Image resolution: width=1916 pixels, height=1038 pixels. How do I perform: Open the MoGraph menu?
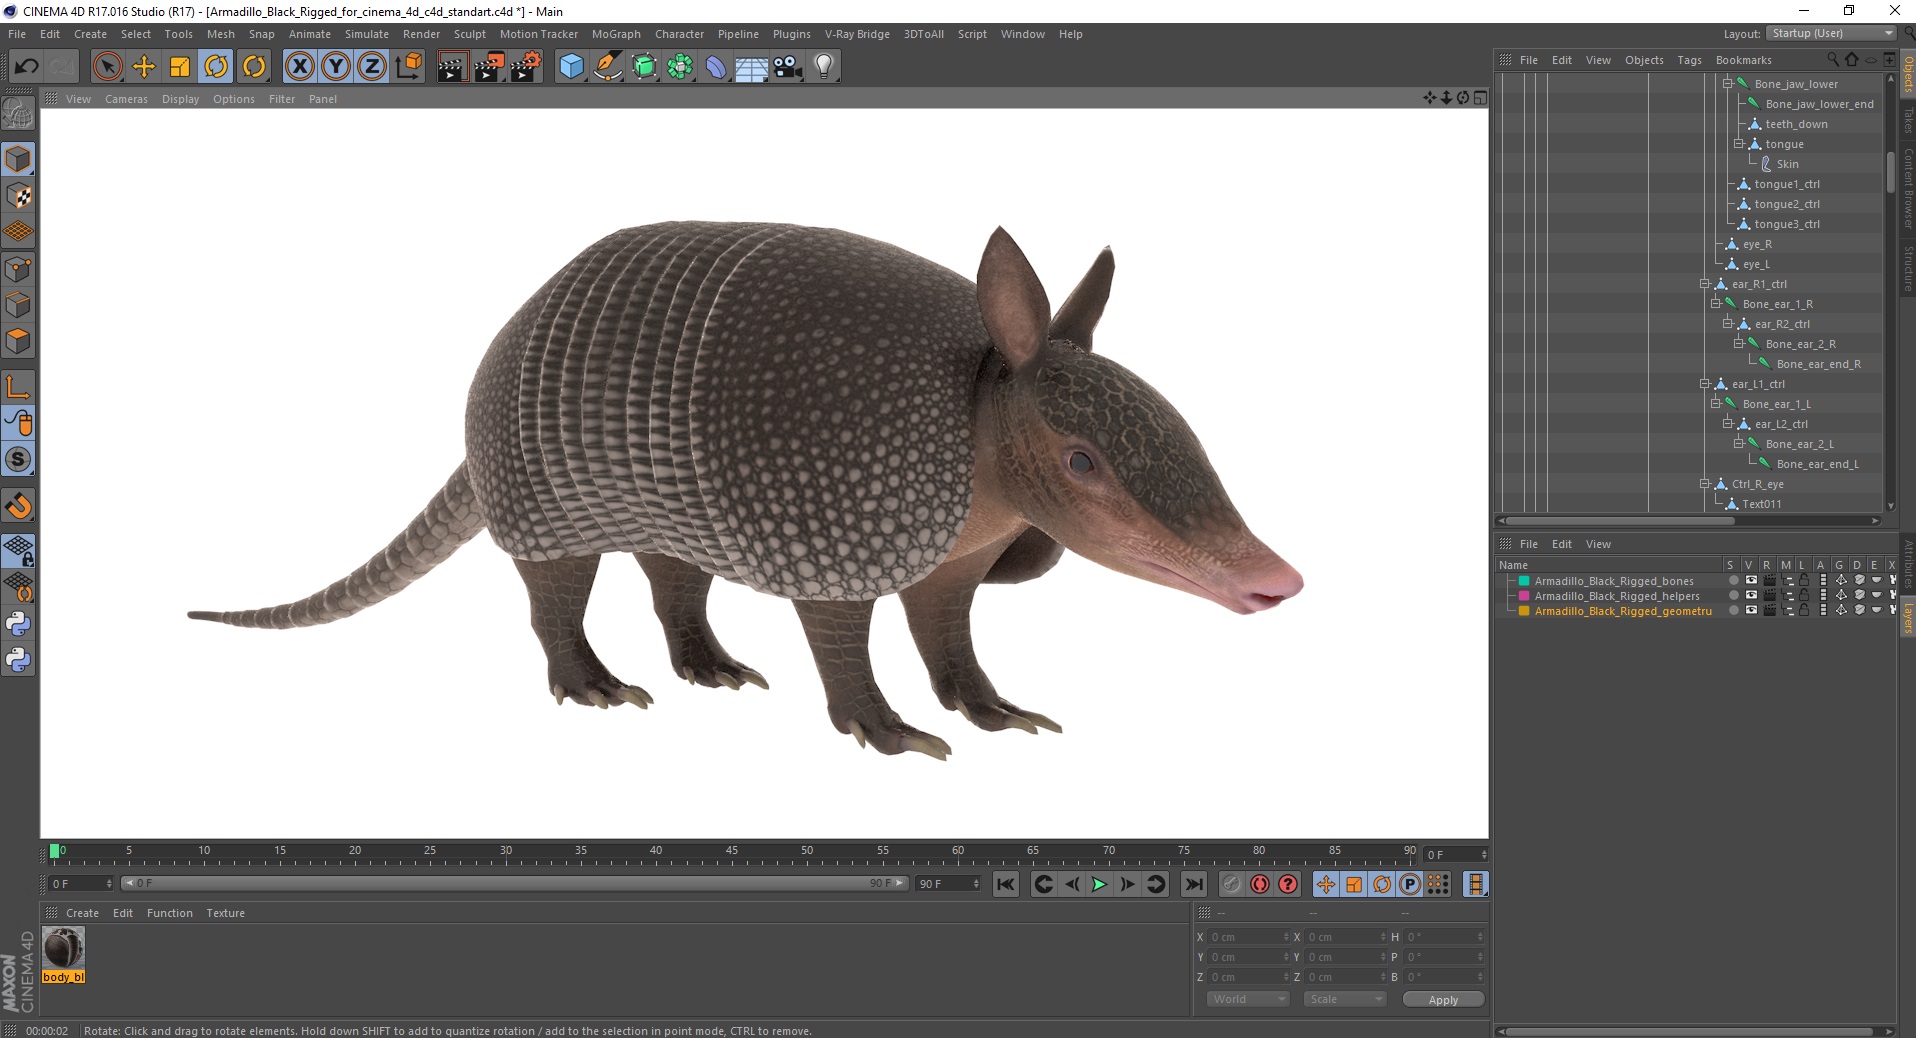616,34
